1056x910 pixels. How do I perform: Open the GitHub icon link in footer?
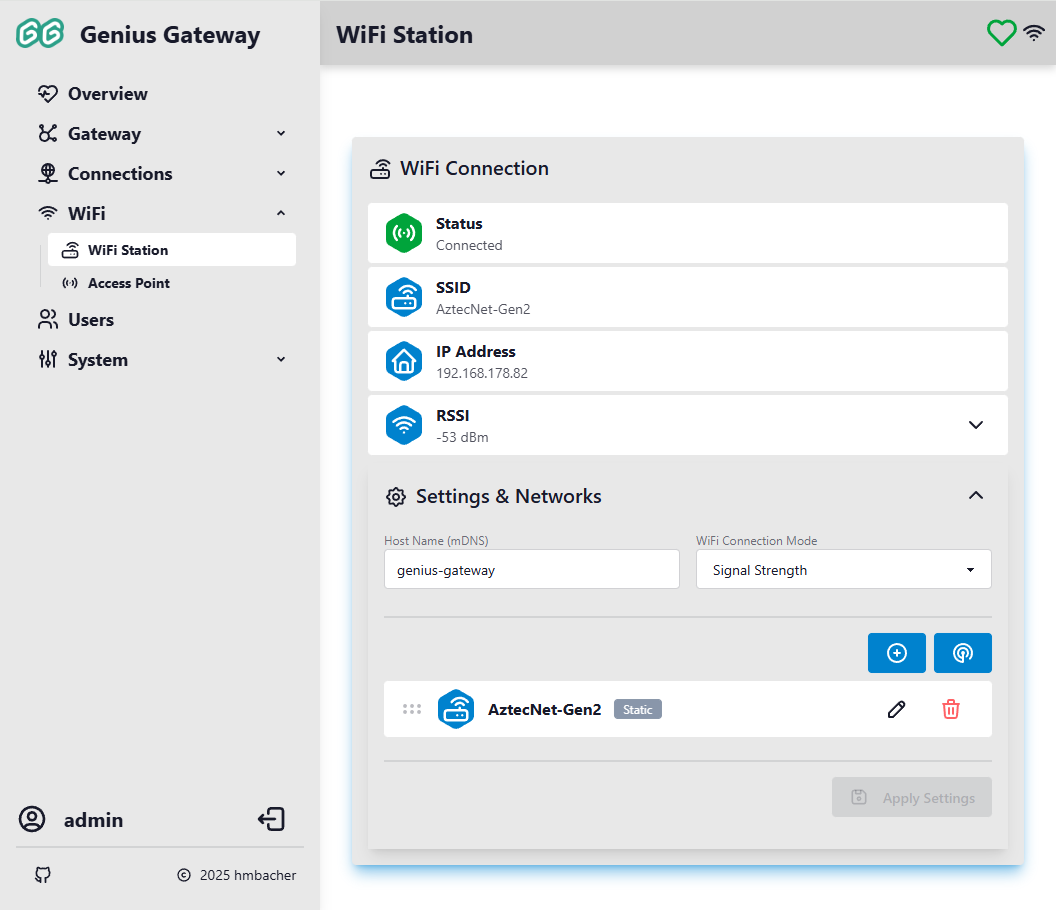(x=42, y=875)
